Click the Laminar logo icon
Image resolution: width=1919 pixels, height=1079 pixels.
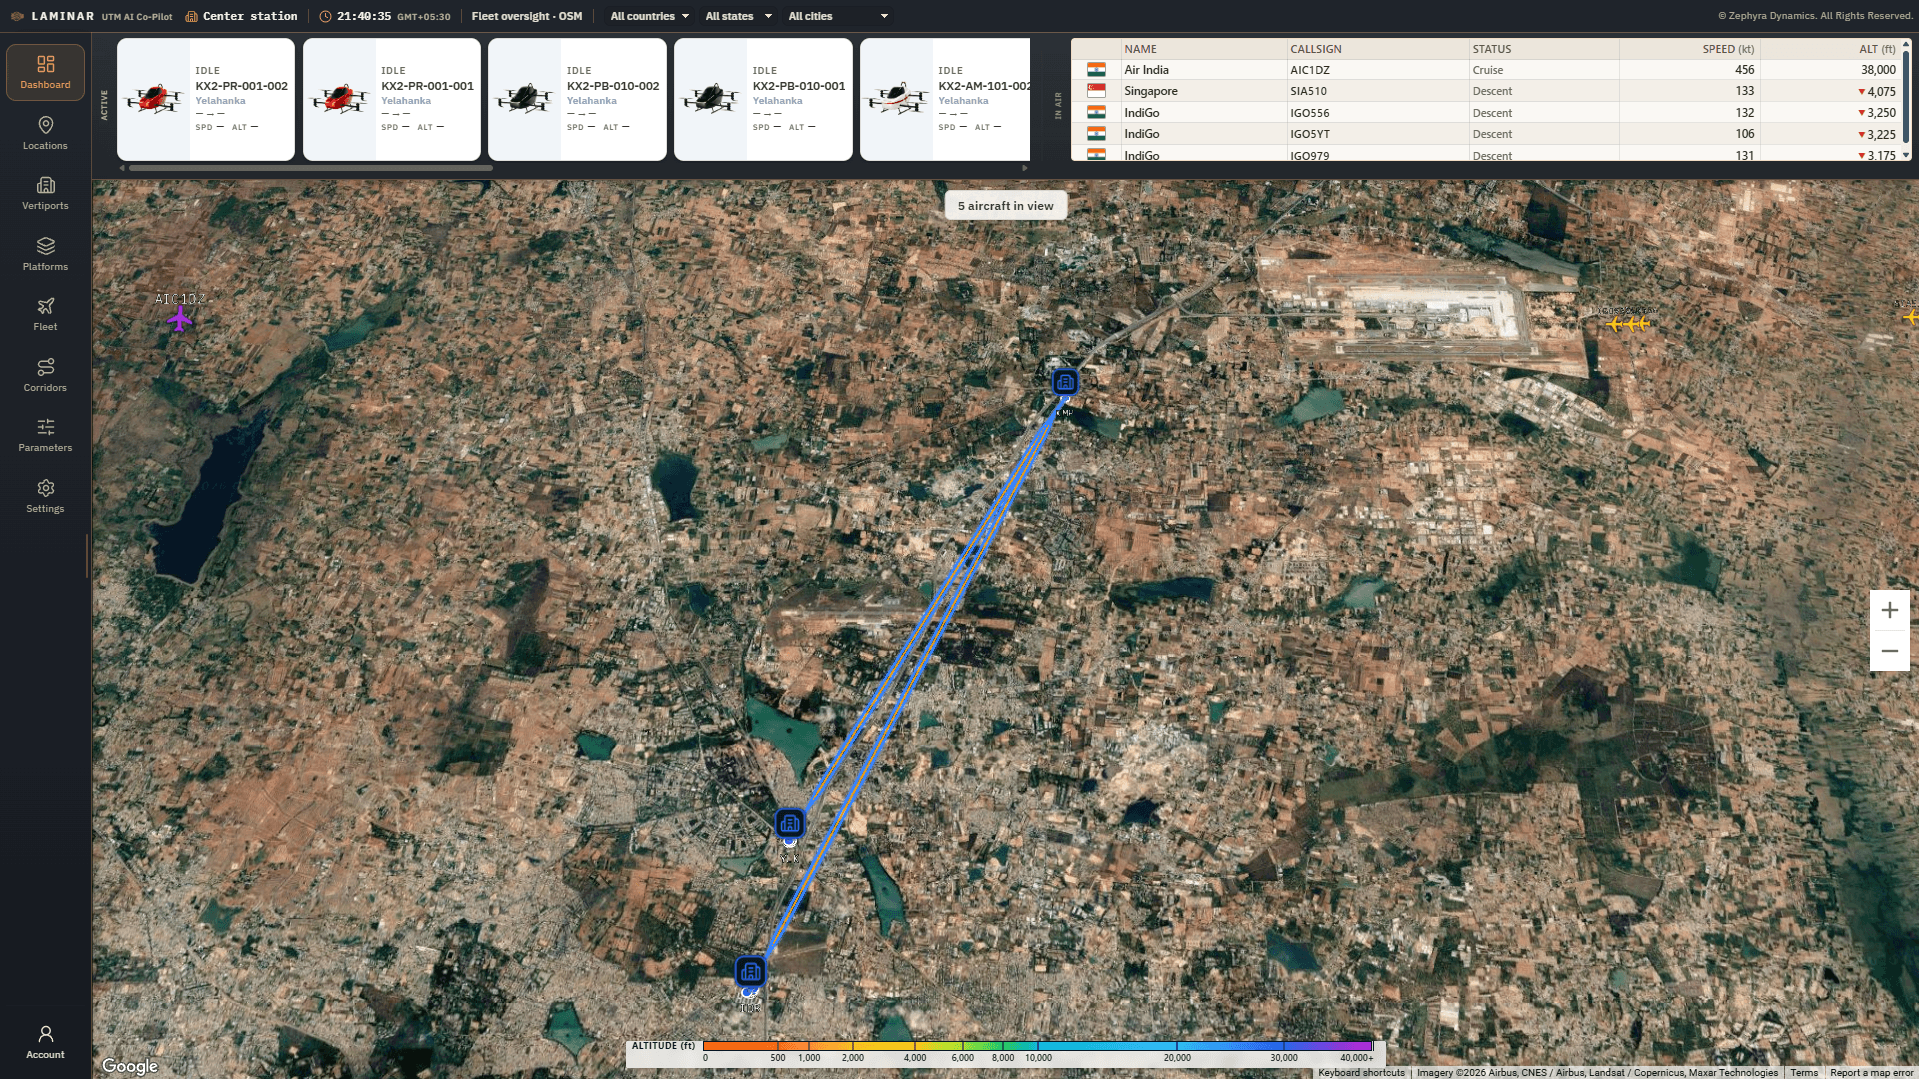pos(17,16)
